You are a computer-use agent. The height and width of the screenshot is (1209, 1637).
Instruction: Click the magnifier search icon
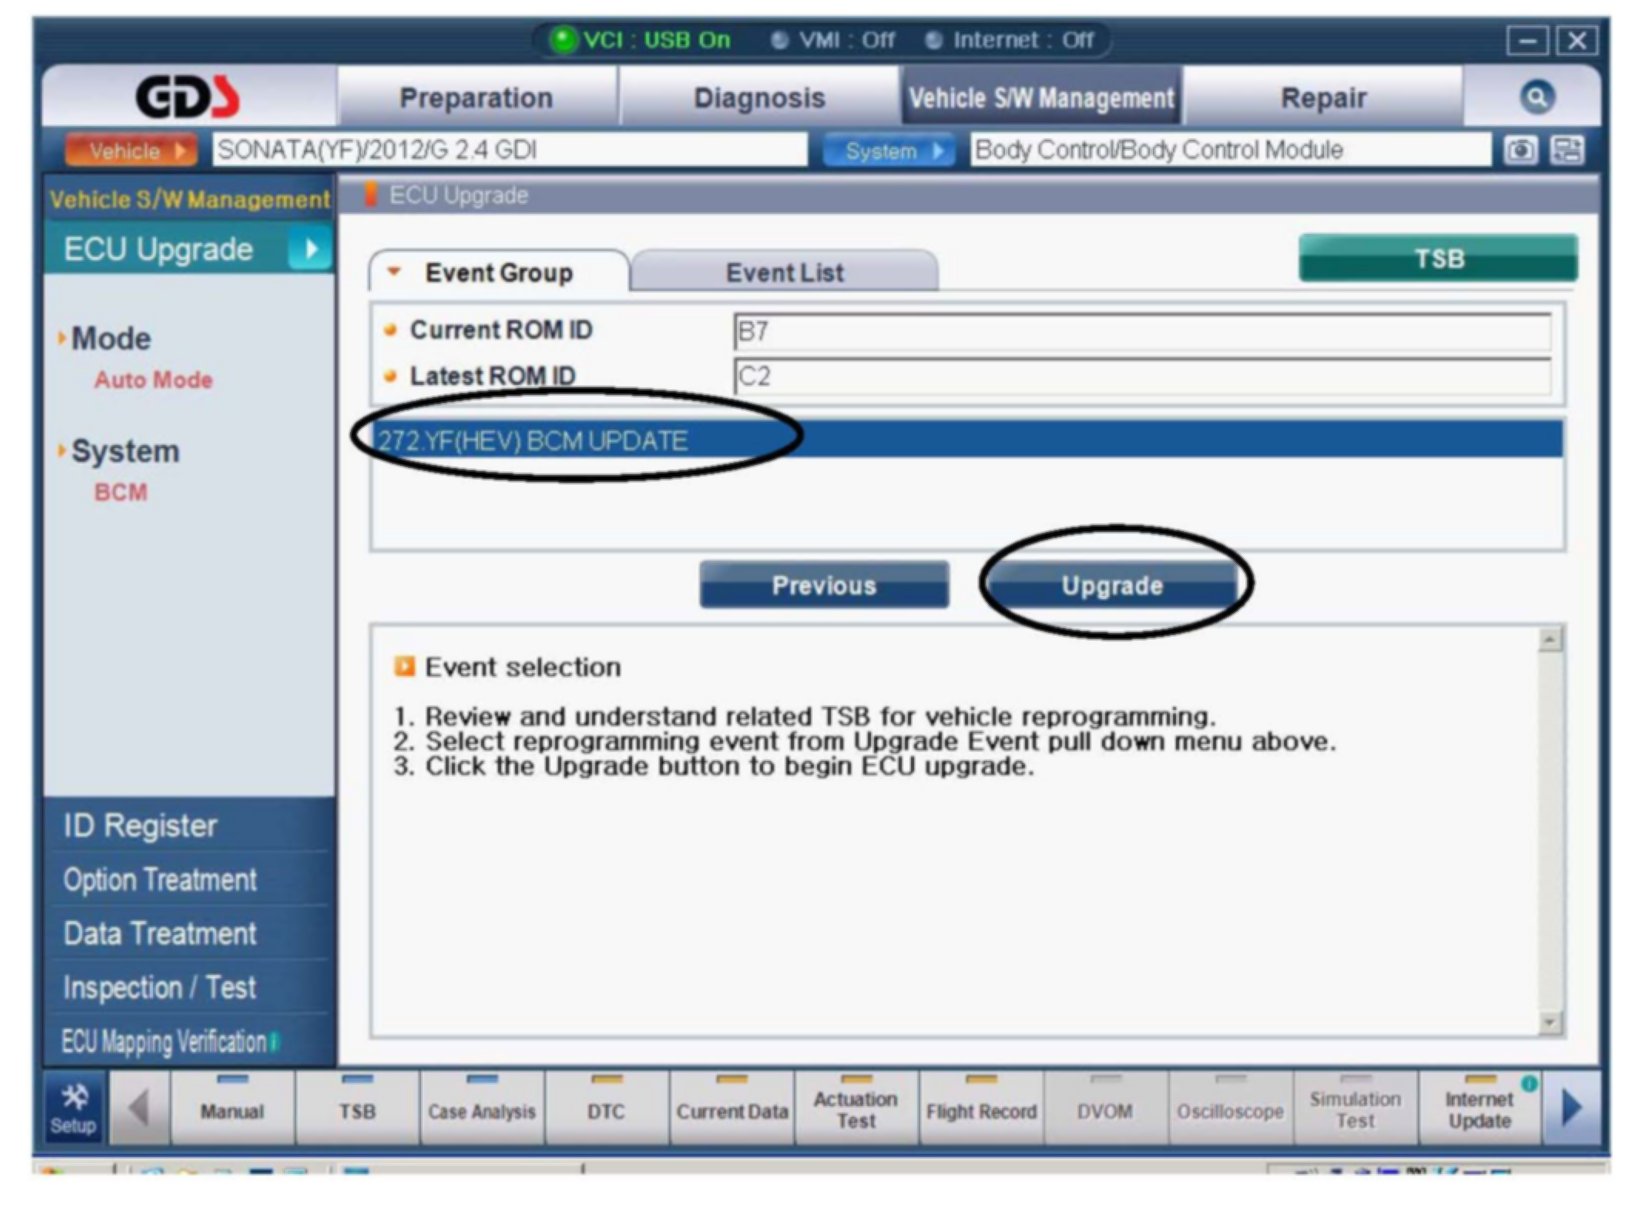(x=1536, y=97)
